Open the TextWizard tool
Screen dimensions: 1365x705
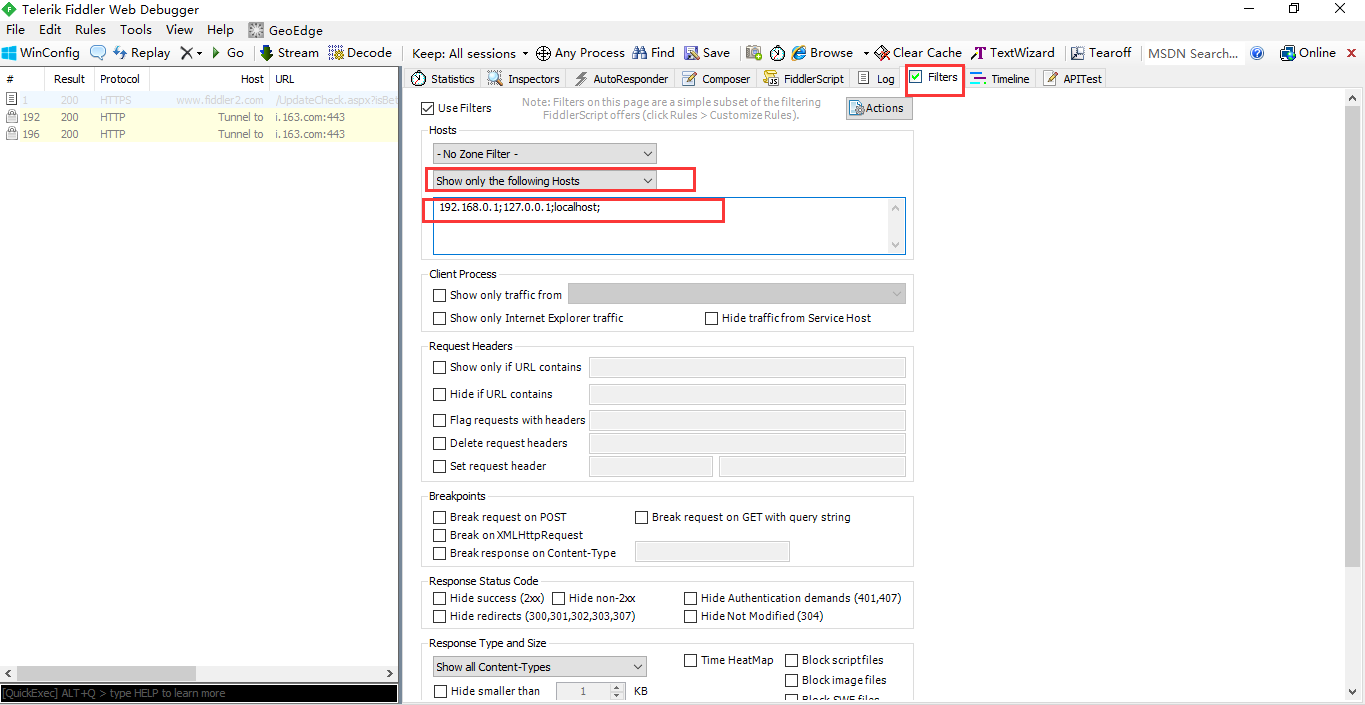point(1012,53)
